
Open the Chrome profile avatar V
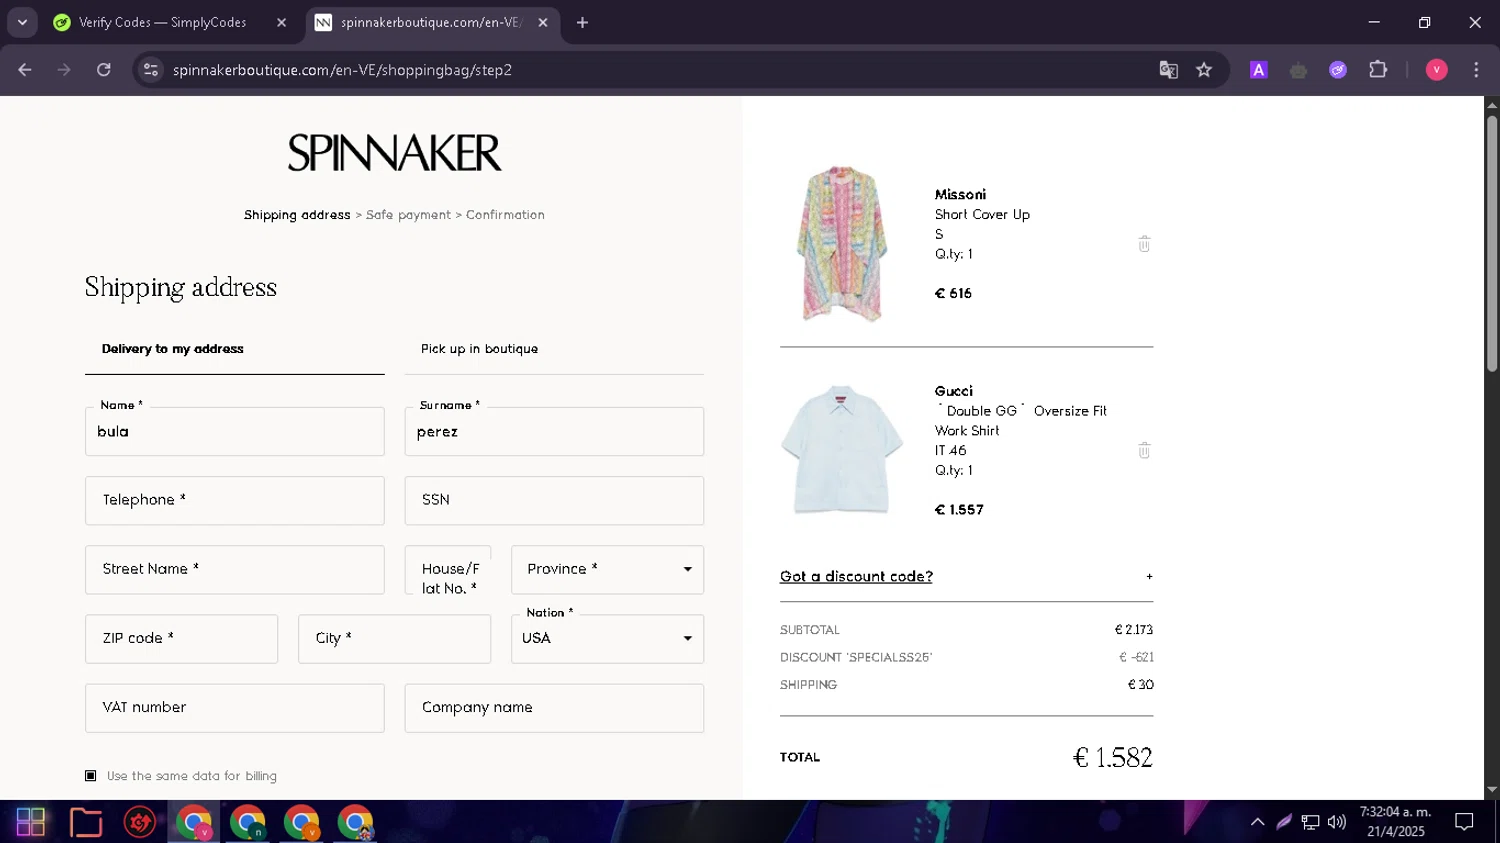coord(1436,70)
